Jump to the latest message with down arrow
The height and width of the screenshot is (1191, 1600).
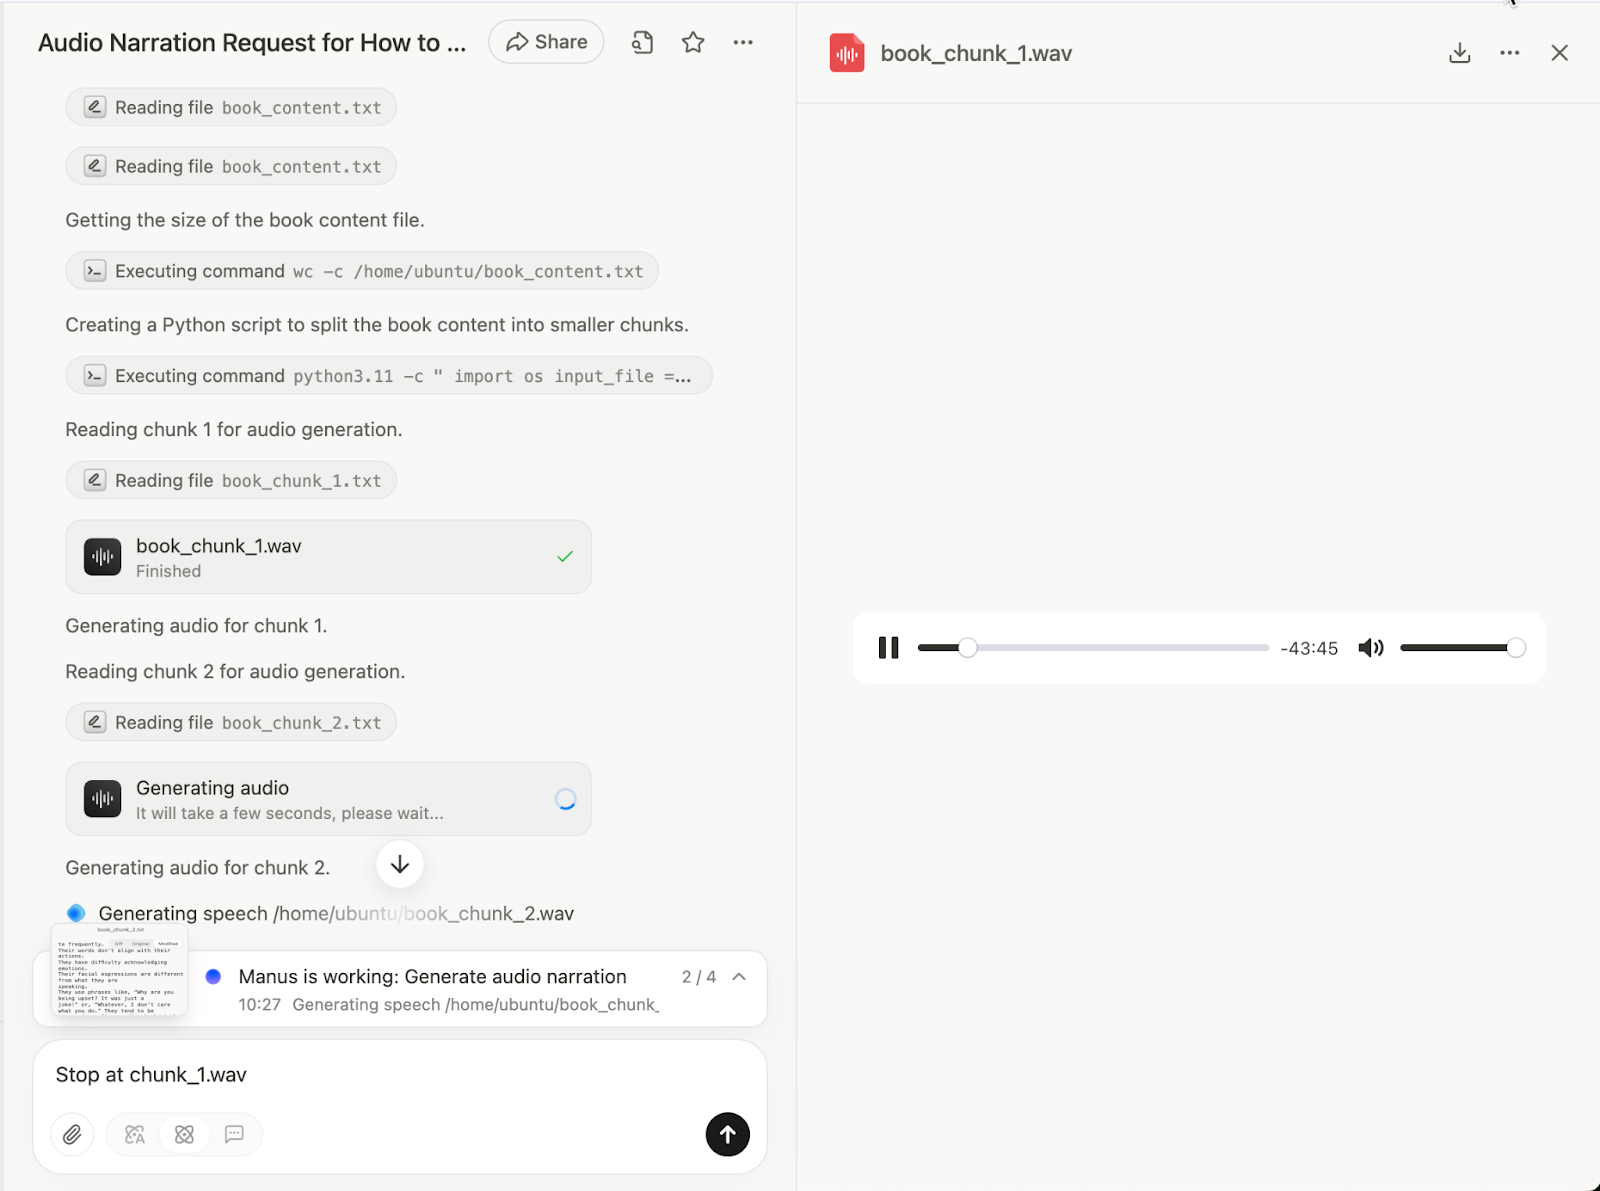tap(400, 864)
